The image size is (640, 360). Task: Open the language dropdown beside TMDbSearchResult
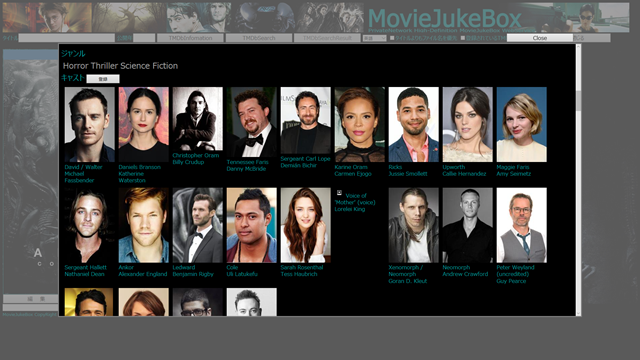pos(374,38)
